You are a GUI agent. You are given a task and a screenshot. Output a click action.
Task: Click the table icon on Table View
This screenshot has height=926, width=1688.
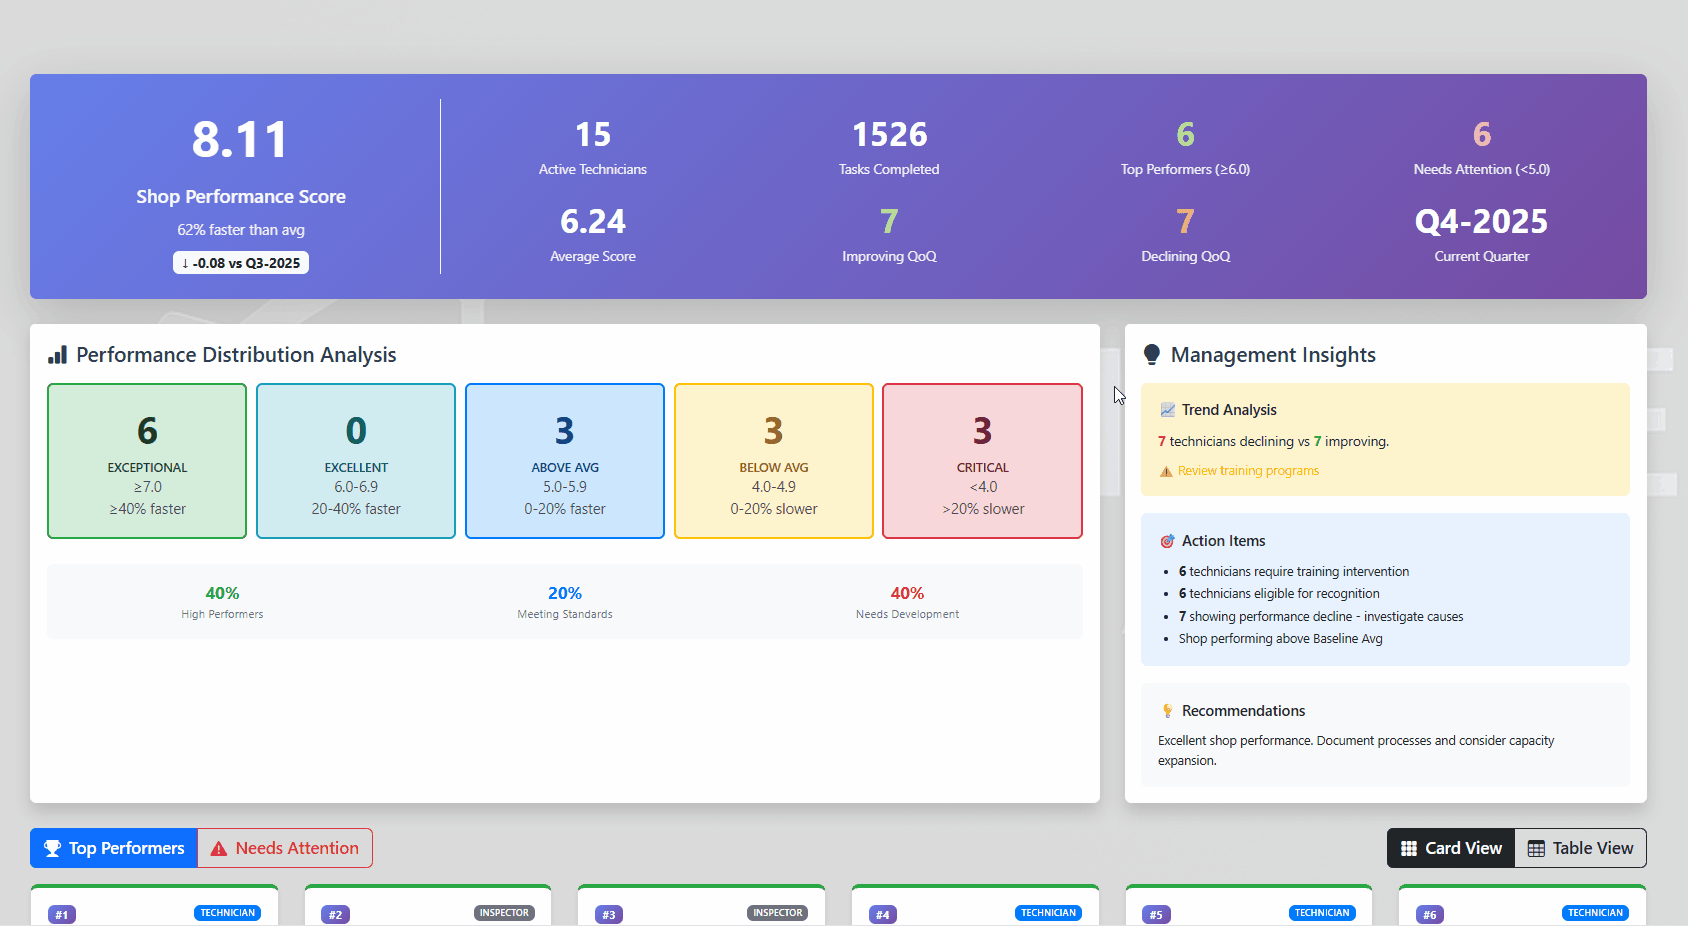click(x=1535, y=847)
